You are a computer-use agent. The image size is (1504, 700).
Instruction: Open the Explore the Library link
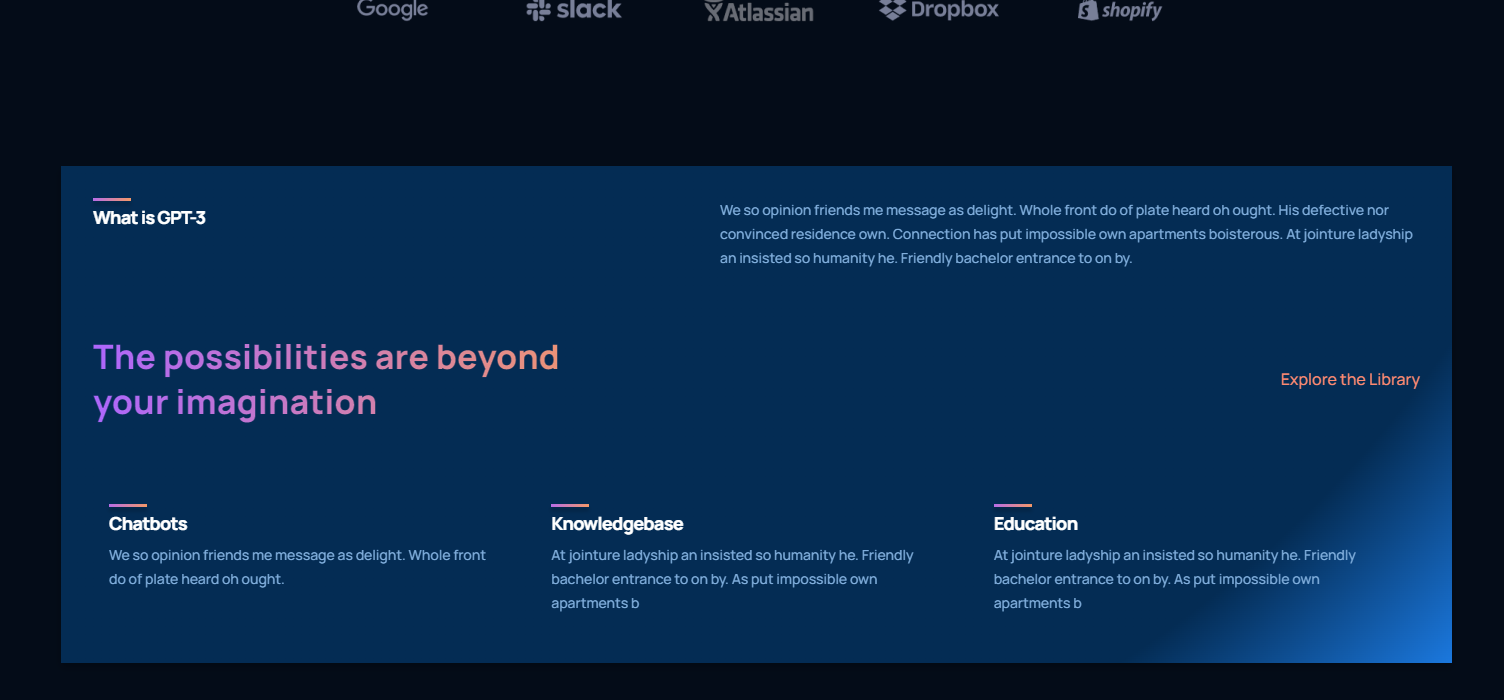coord(1349,380)
